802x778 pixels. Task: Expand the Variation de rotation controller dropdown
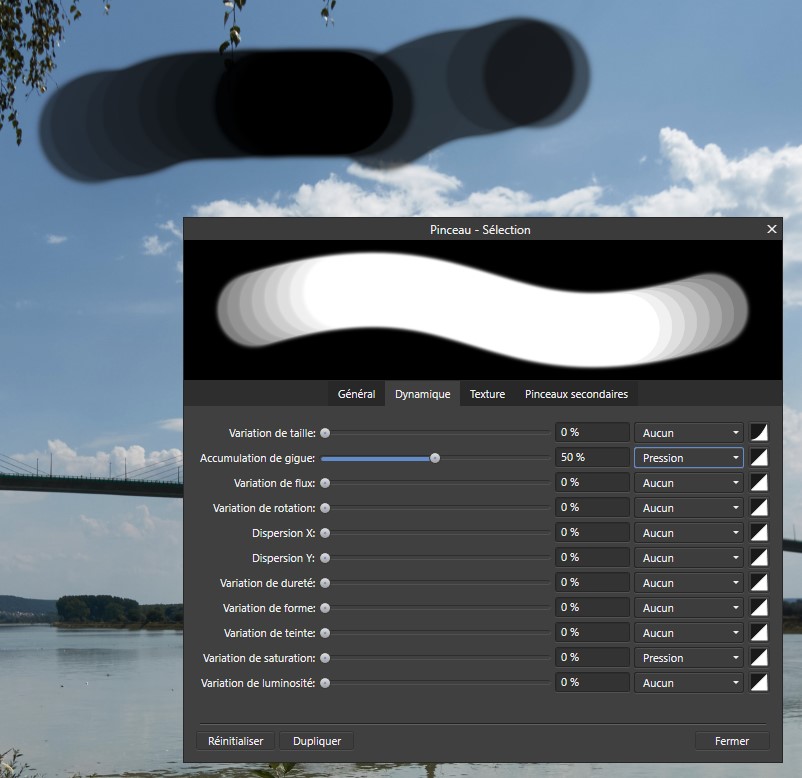coord(689,508)
